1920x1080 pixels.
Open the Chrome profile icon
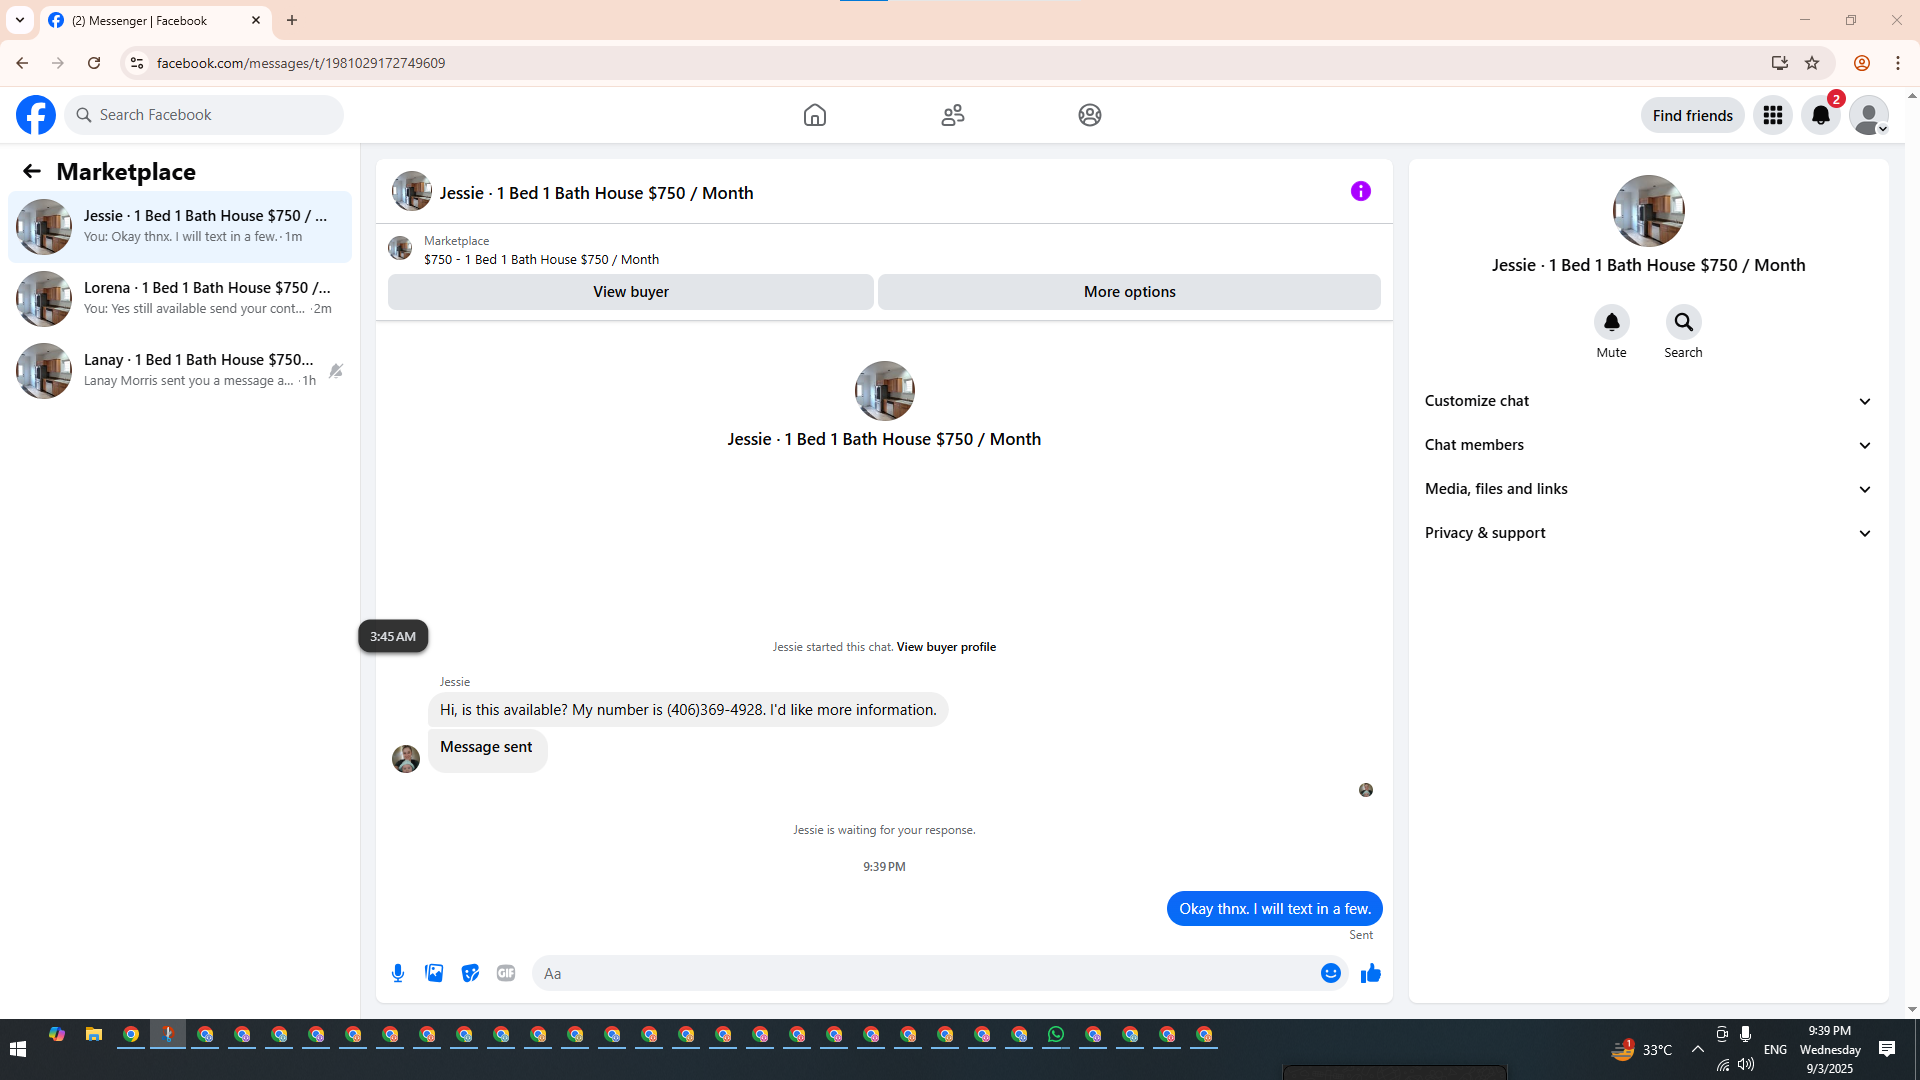(1862, 63)
